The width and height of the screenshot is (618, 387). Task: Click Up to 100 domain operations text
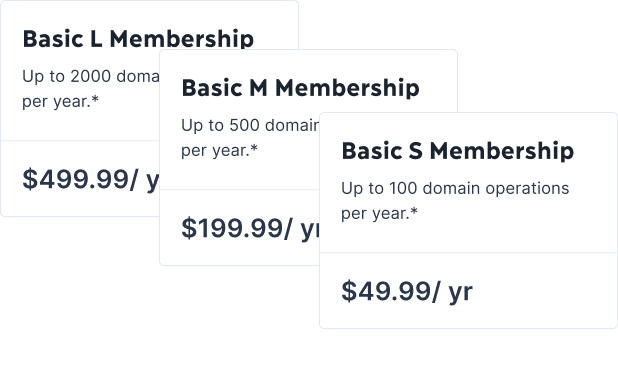[x=455, y=188]
